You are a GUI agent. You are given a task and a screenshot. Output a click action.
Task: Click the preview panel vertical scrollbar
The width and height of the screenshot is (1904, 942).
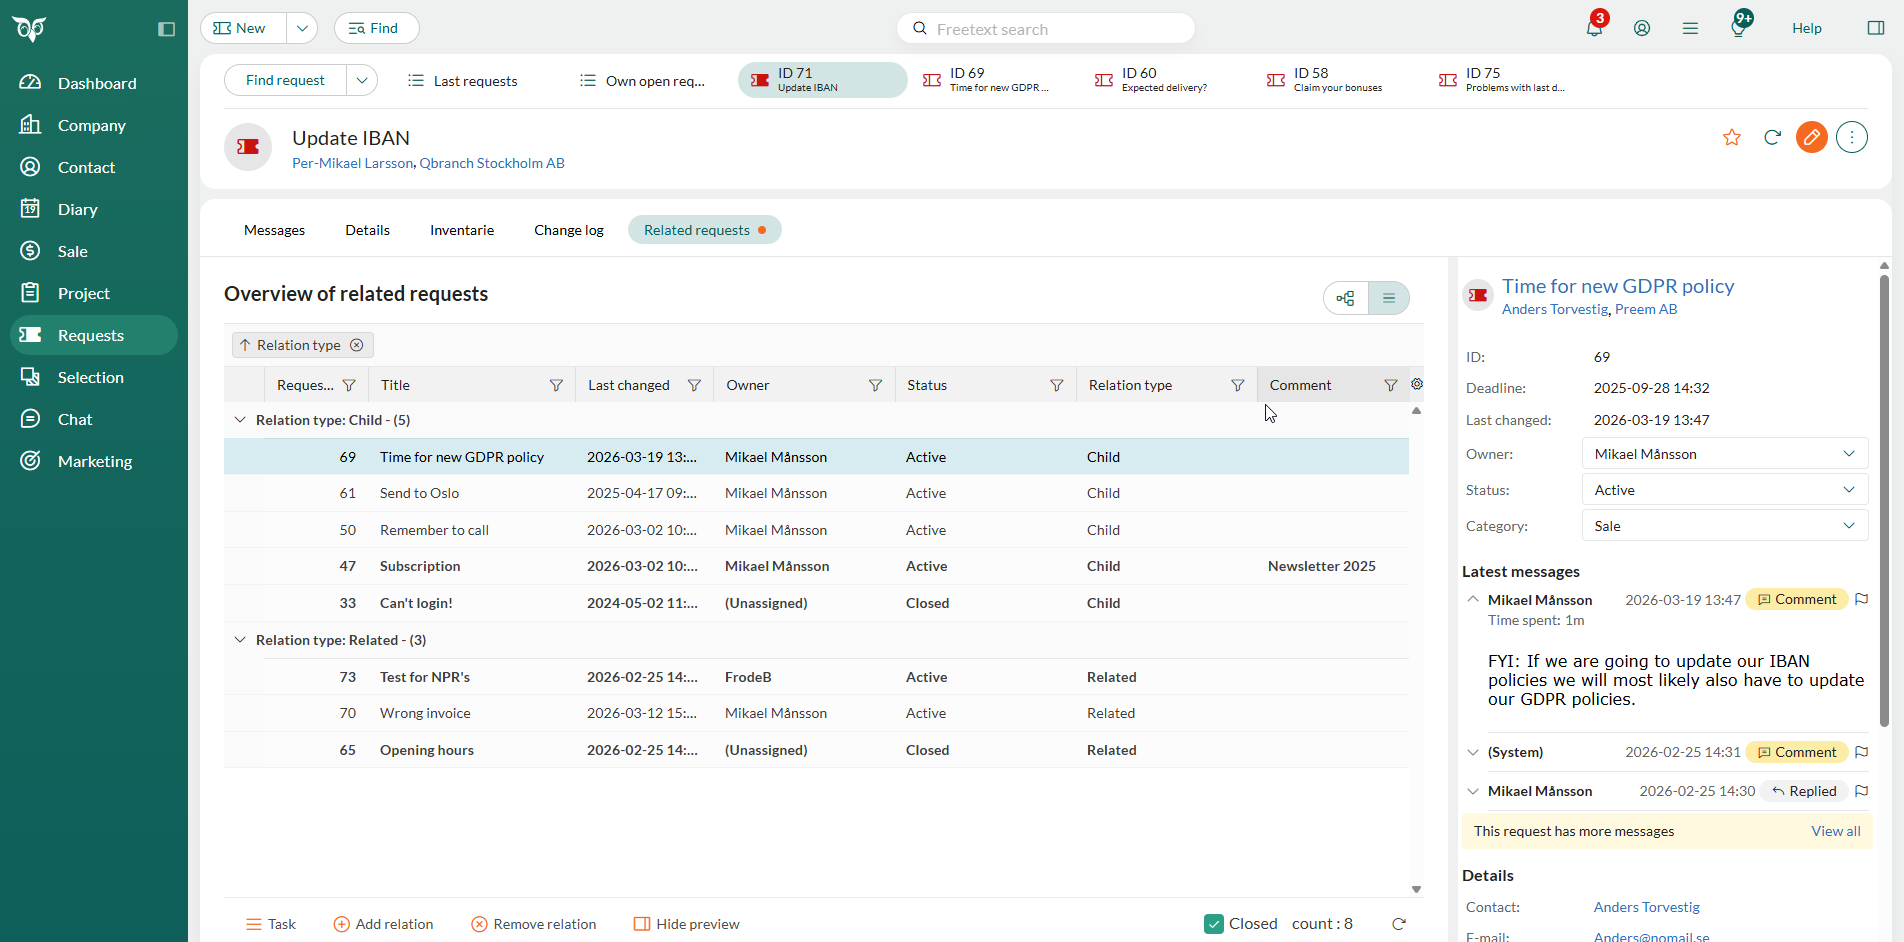tap(1884, 500)
